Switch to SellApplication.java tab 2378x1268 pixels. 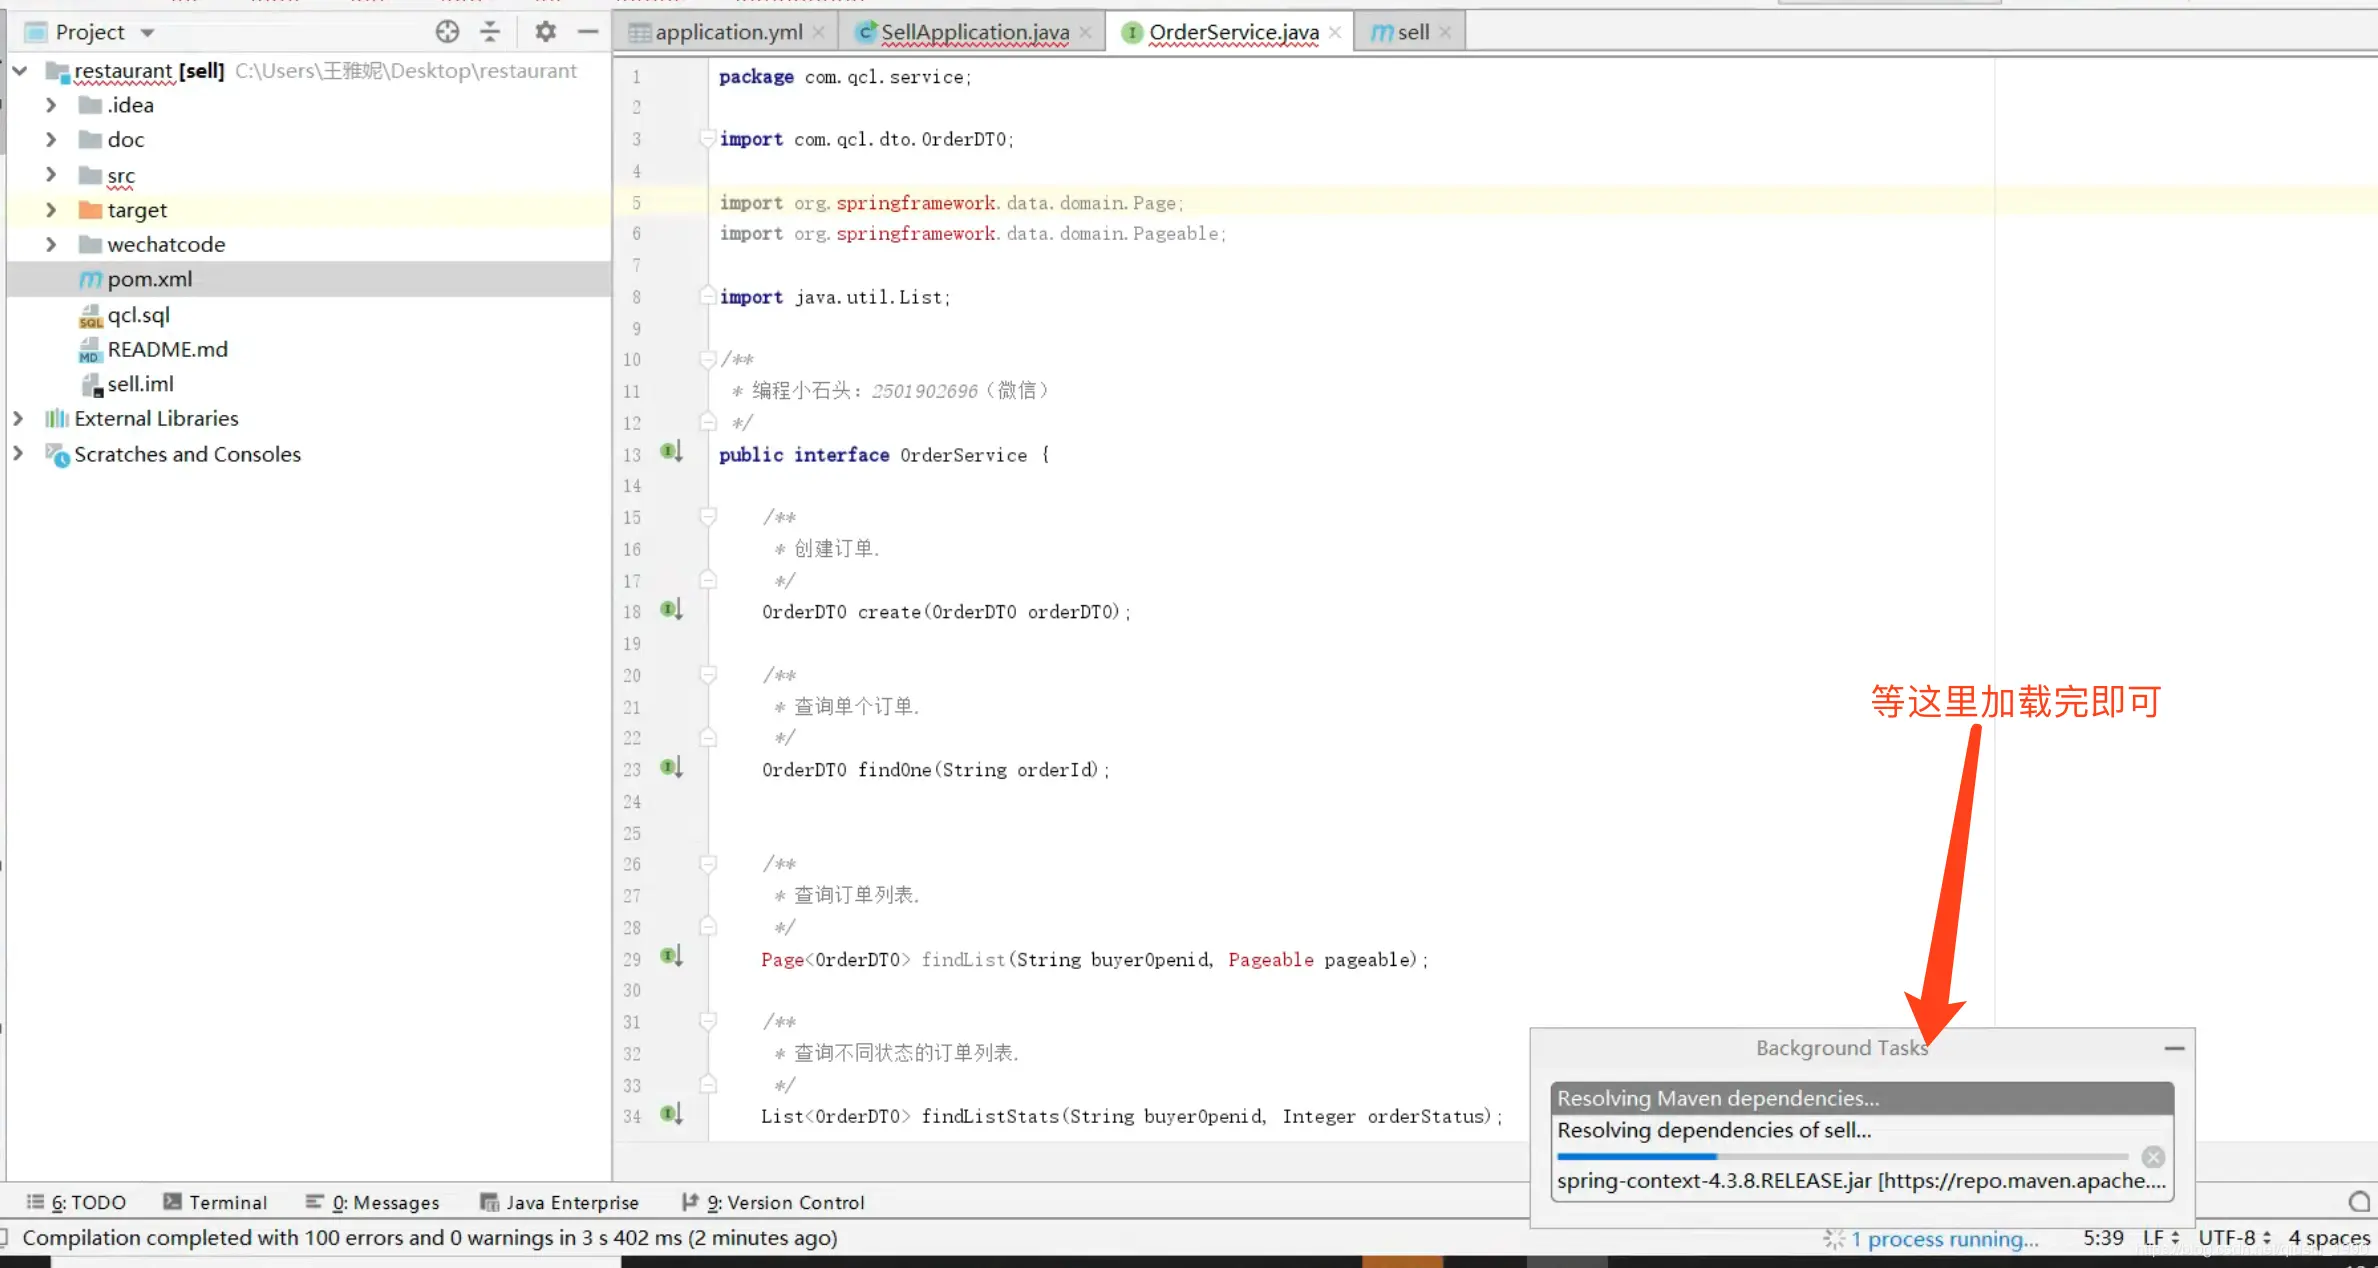974,32
